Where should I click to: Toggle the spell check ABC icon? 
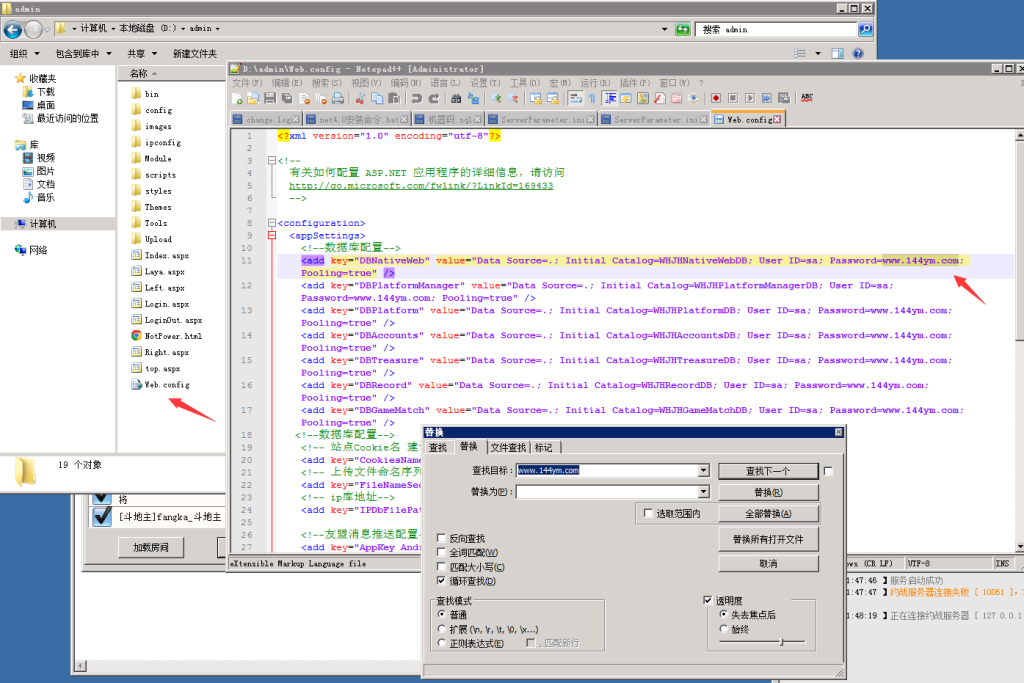(x=807, y=98)
